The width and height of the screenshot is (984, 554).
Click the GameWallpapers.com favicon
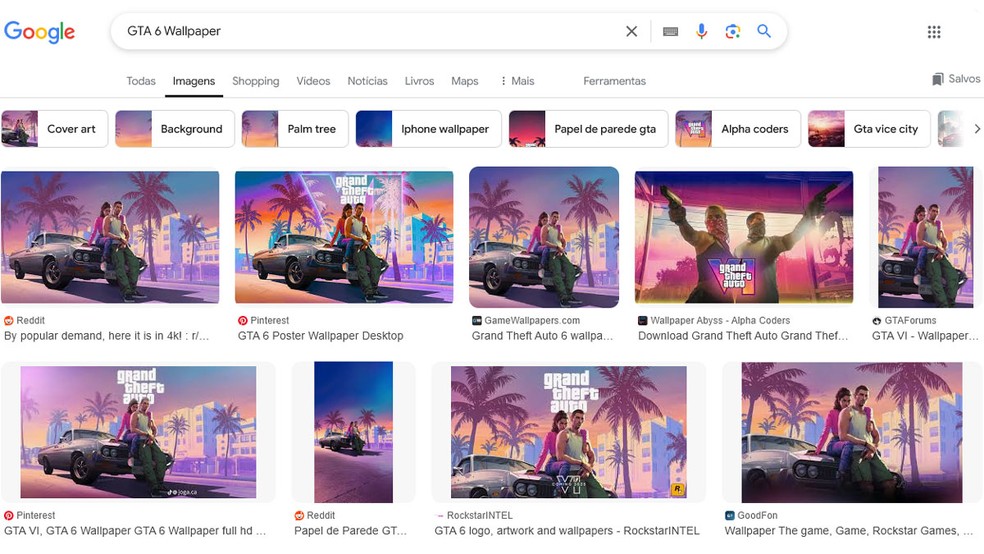pyautogui.click(x=477, y=321)
